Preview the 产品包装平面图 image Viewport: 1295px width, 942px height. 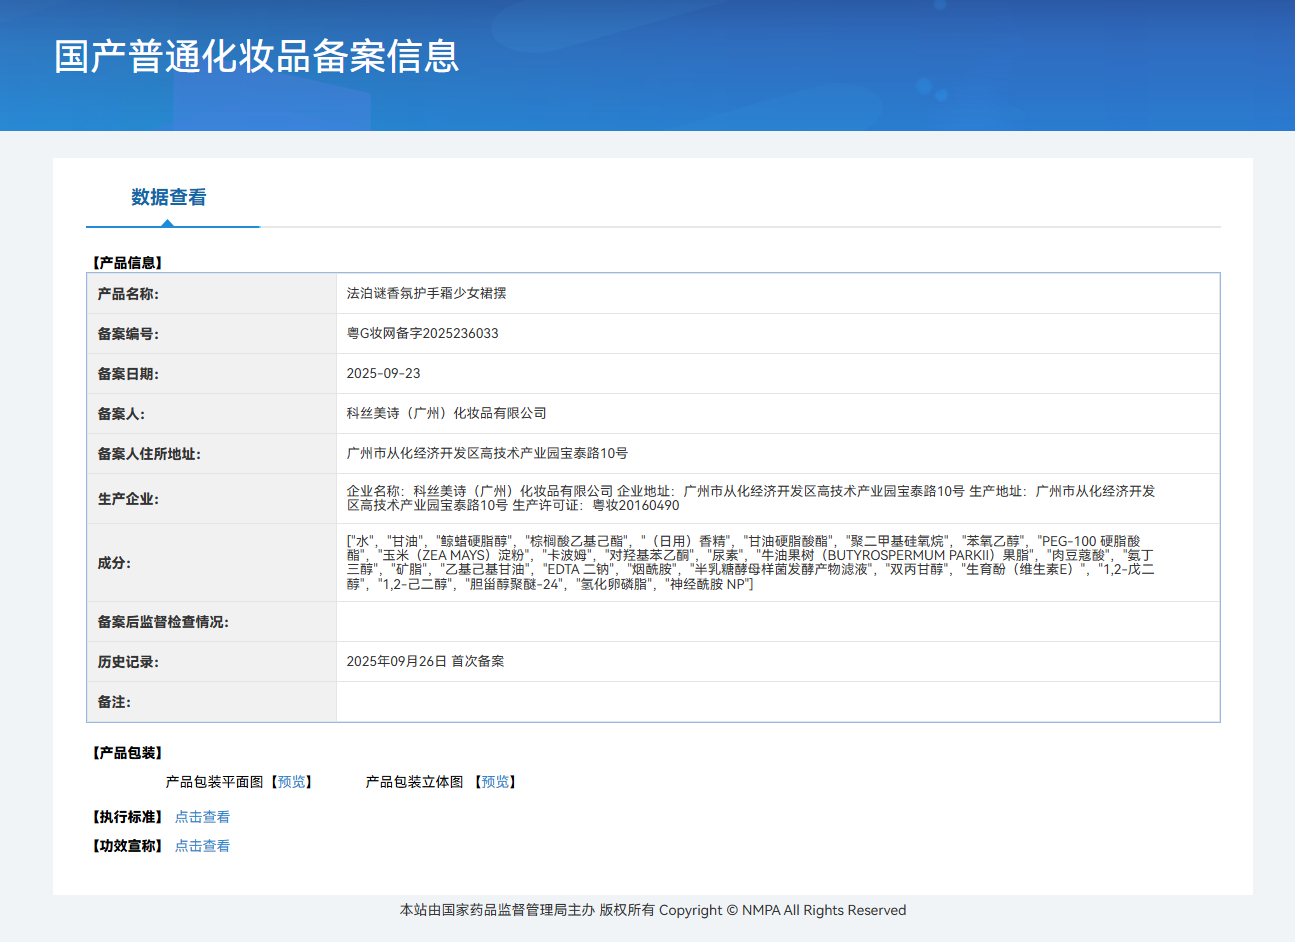292,782
